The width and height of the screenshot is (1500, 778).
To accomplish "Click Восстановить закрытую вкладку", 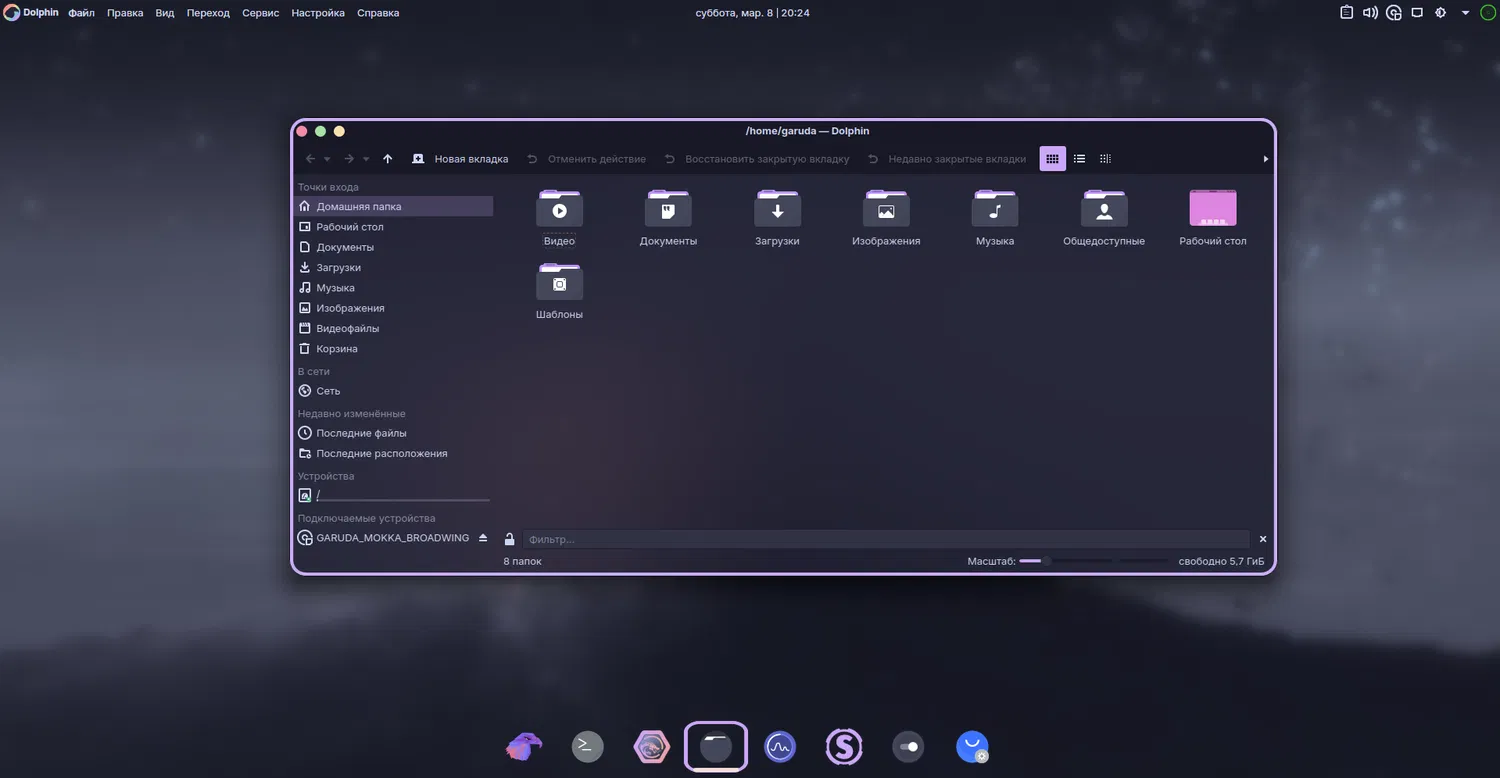I will pyautogui.click(x=756, y=159).
